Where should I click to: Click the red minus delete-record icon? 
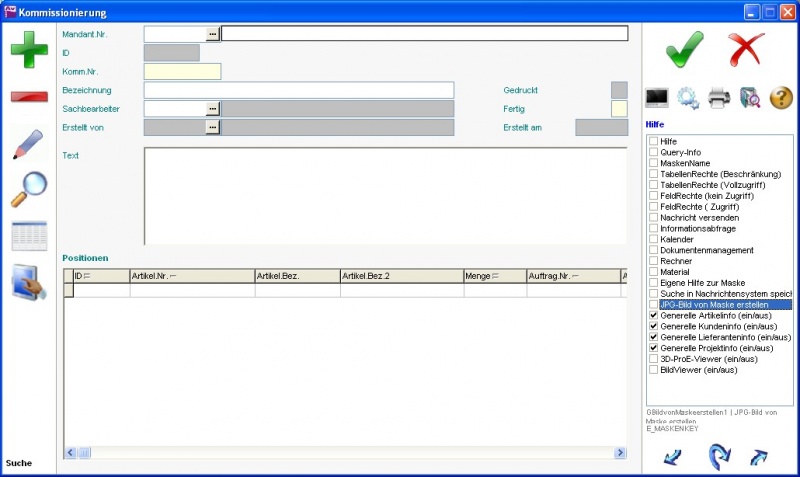click(29, 97)
